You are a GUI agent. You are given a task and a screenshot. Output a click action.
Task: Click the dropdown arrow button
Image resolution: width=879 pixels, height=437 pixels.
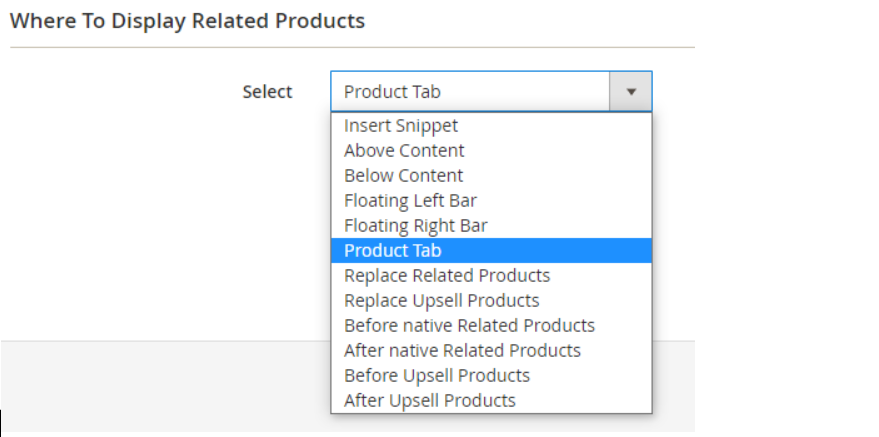pyautogui.click(x=631, y=91)
